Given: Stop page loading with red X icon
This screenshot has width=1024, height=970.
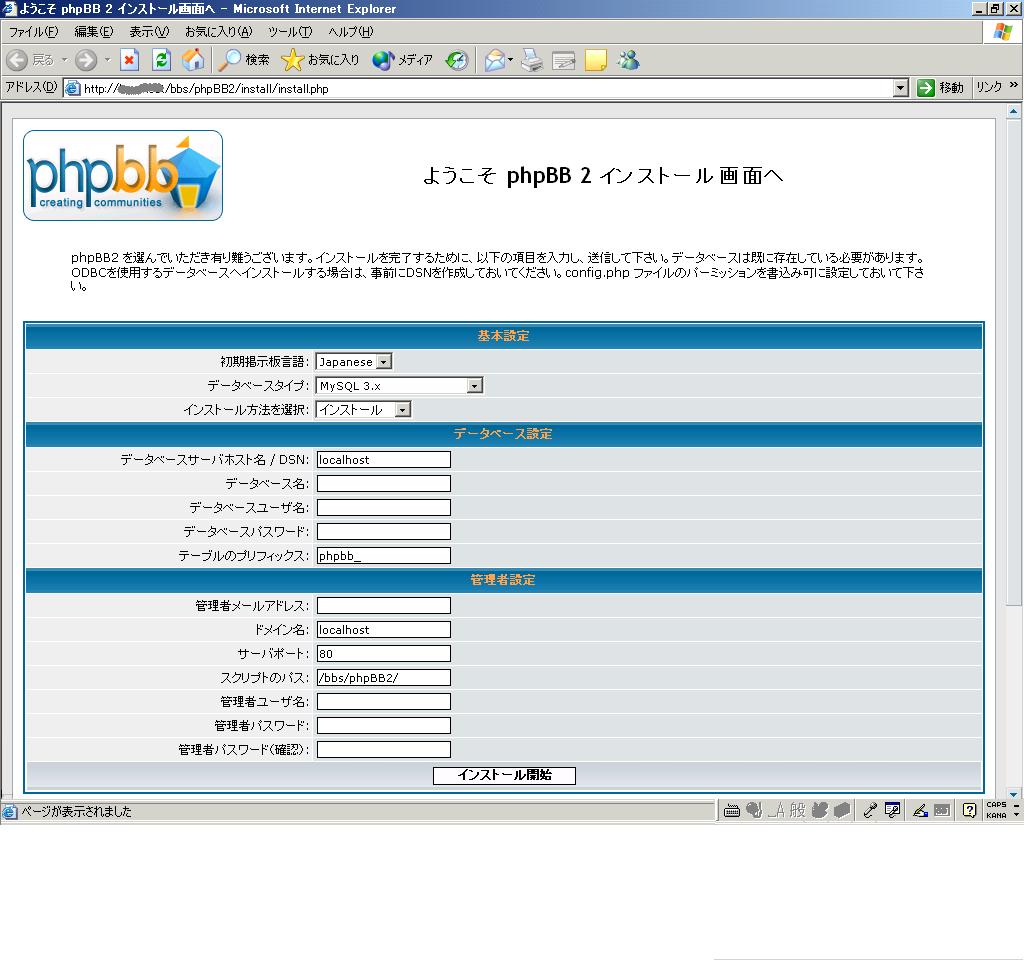Looking at the screenshot, I should [x=129, y=60].
